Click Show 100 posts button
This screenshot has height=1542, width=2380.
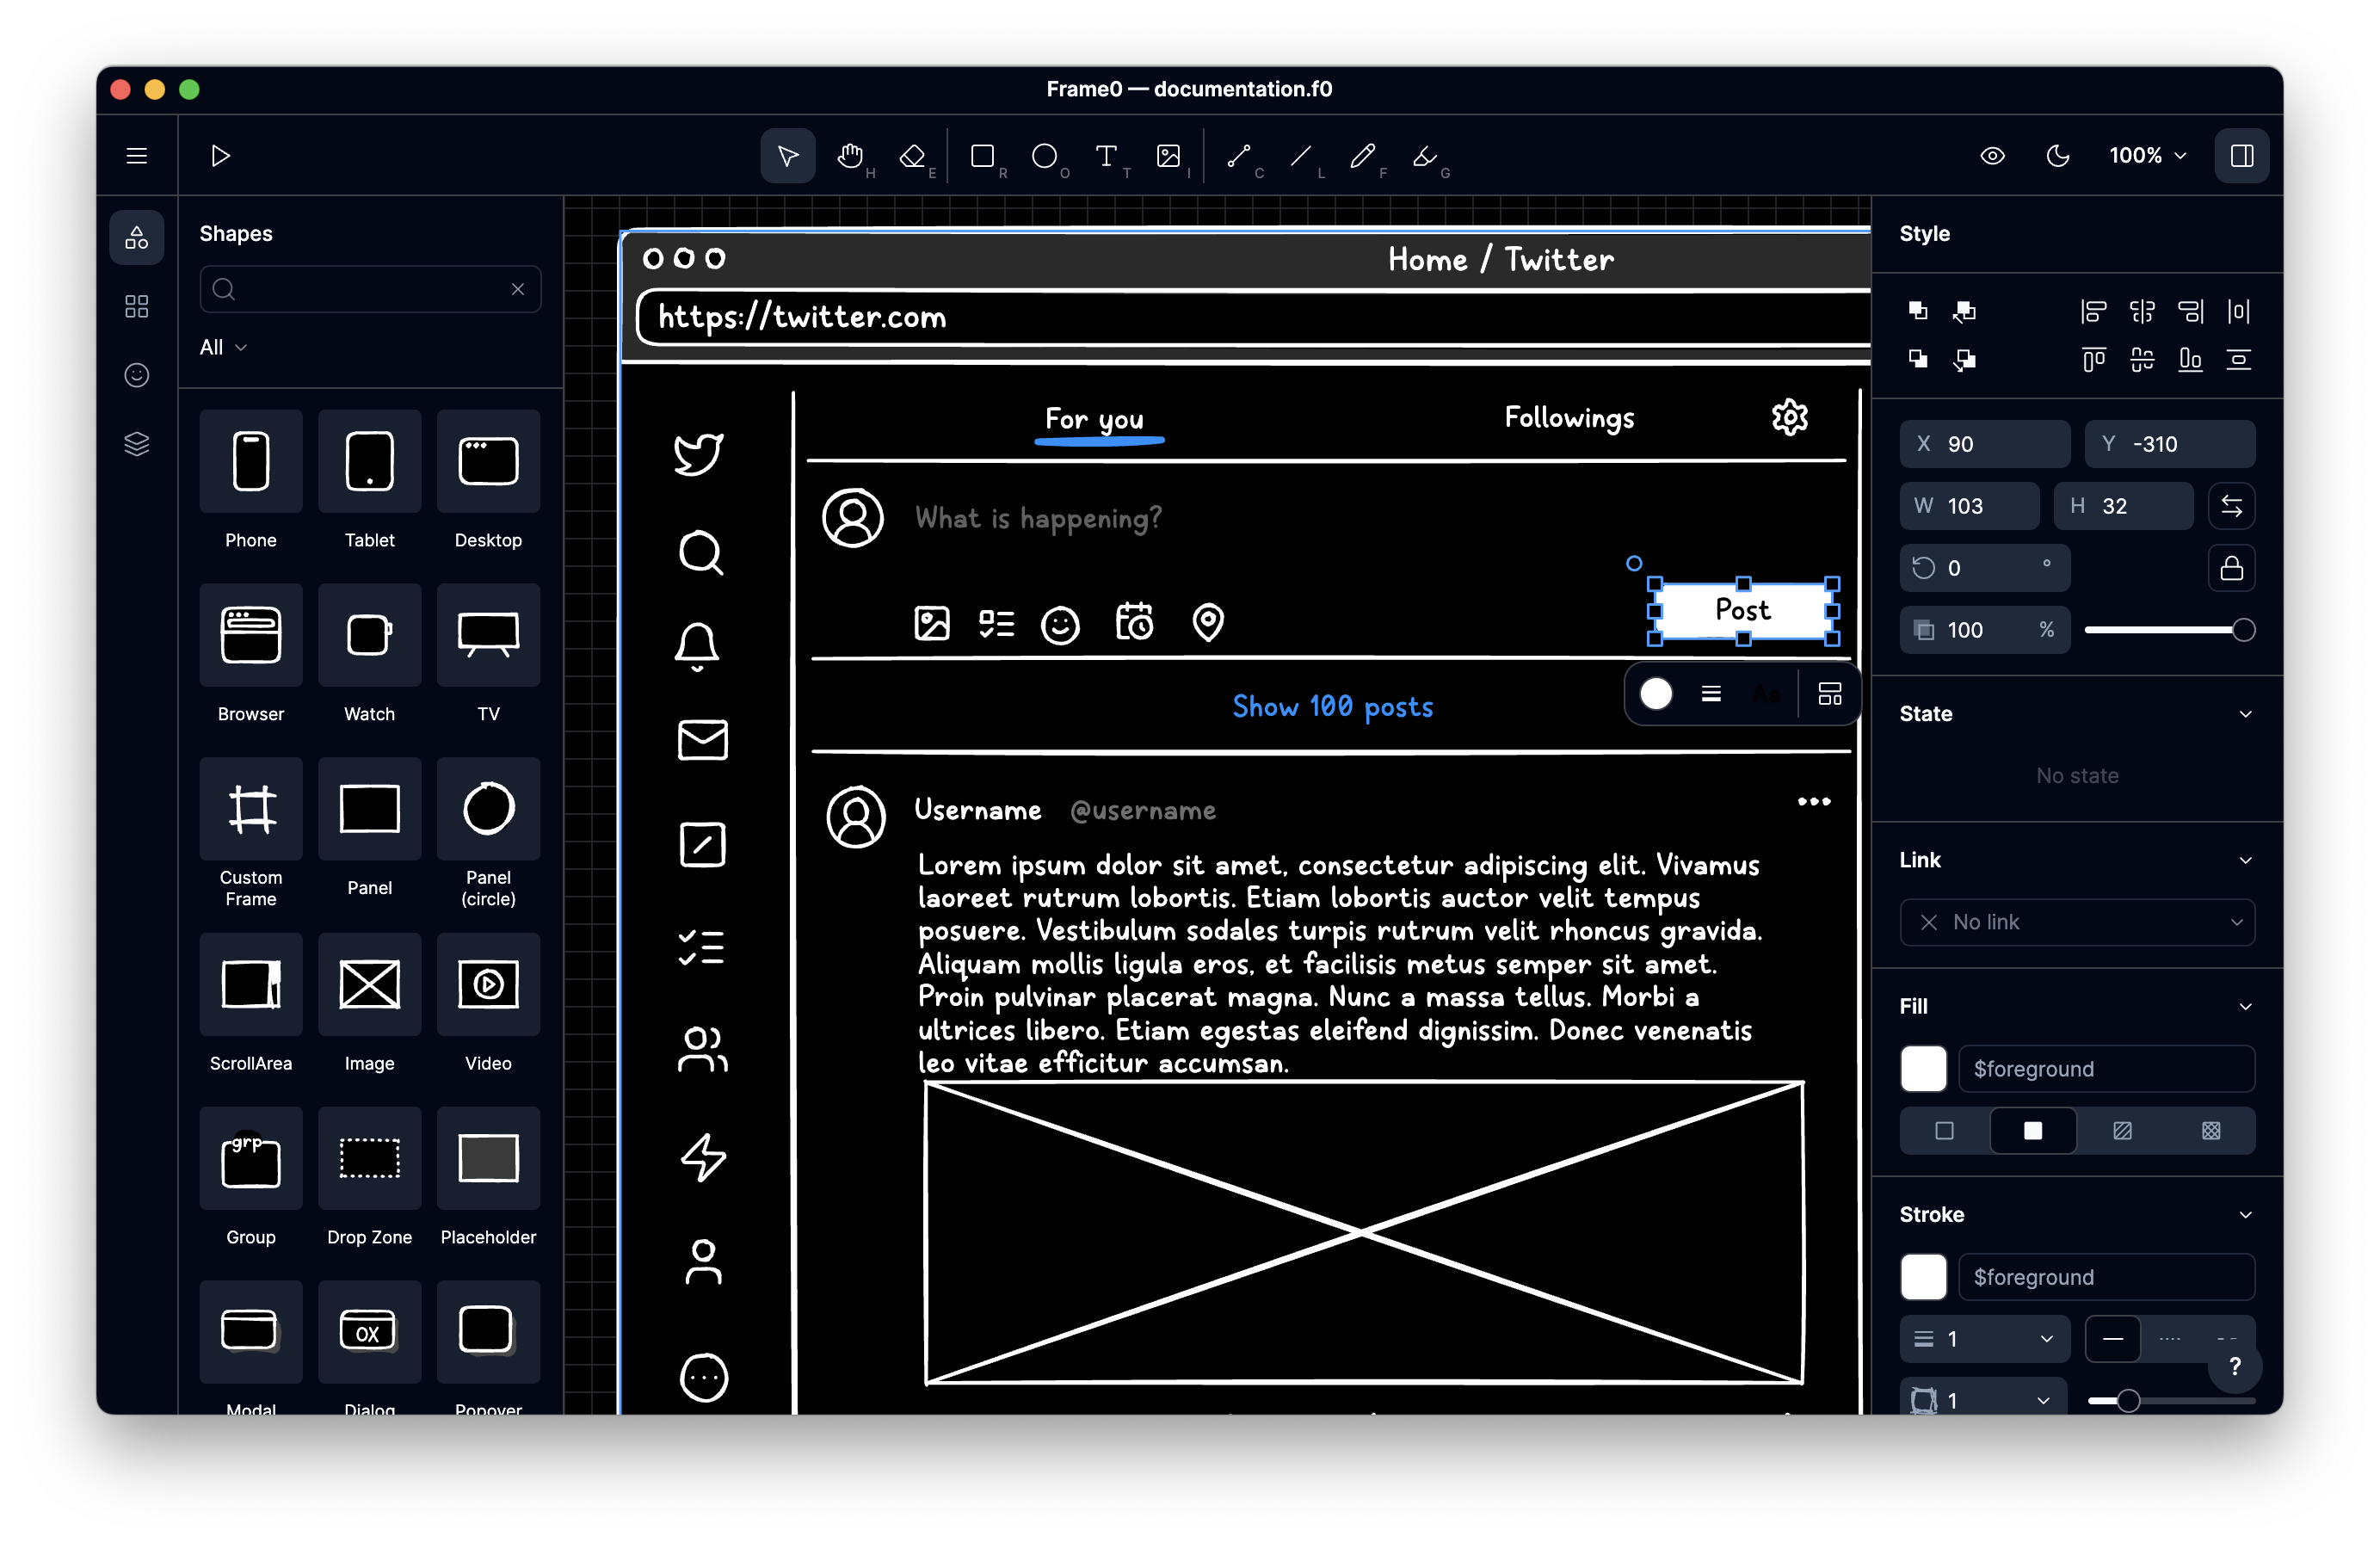[1334, 706]
